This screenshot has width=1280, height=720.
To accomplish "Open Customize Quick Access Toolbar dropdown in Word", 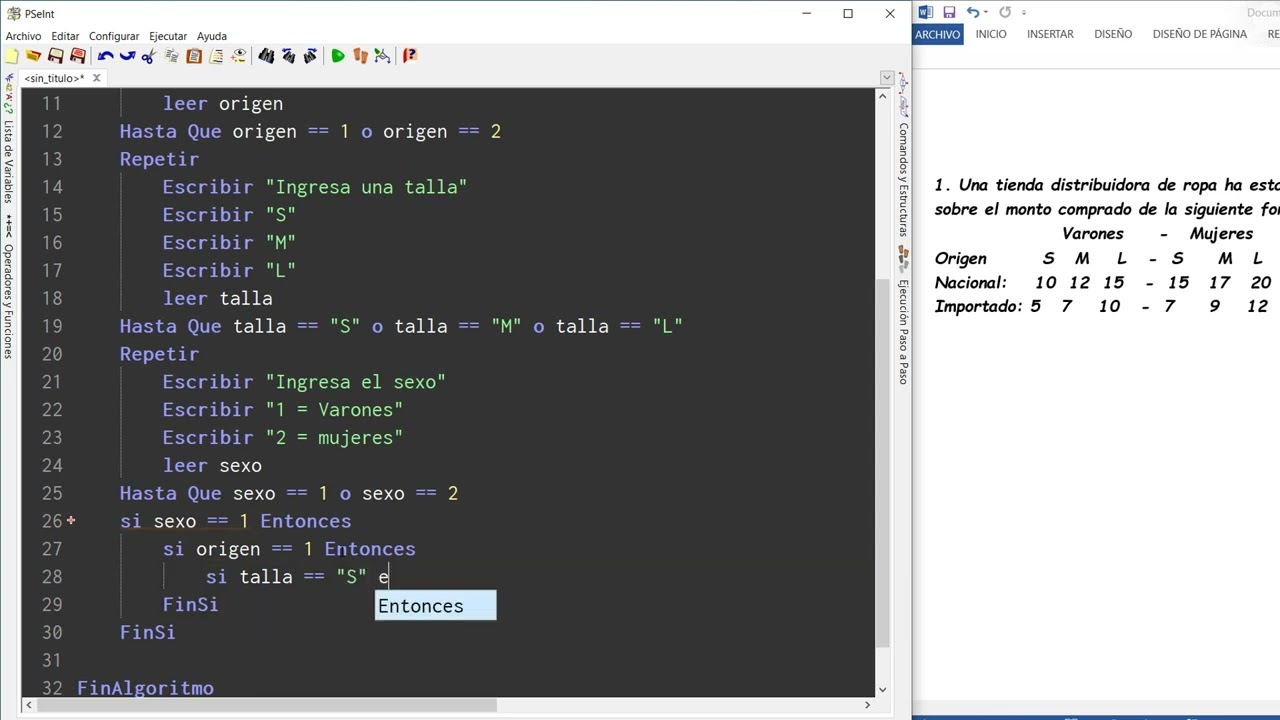I will click(1024, 13).
